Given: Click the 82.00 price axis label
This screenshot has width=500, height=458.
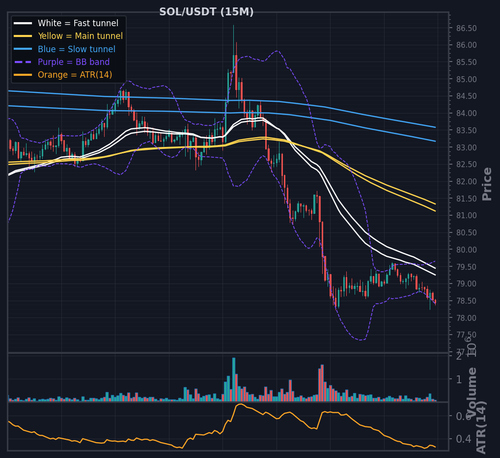Looking at the screenshot, I should point(466,182).
